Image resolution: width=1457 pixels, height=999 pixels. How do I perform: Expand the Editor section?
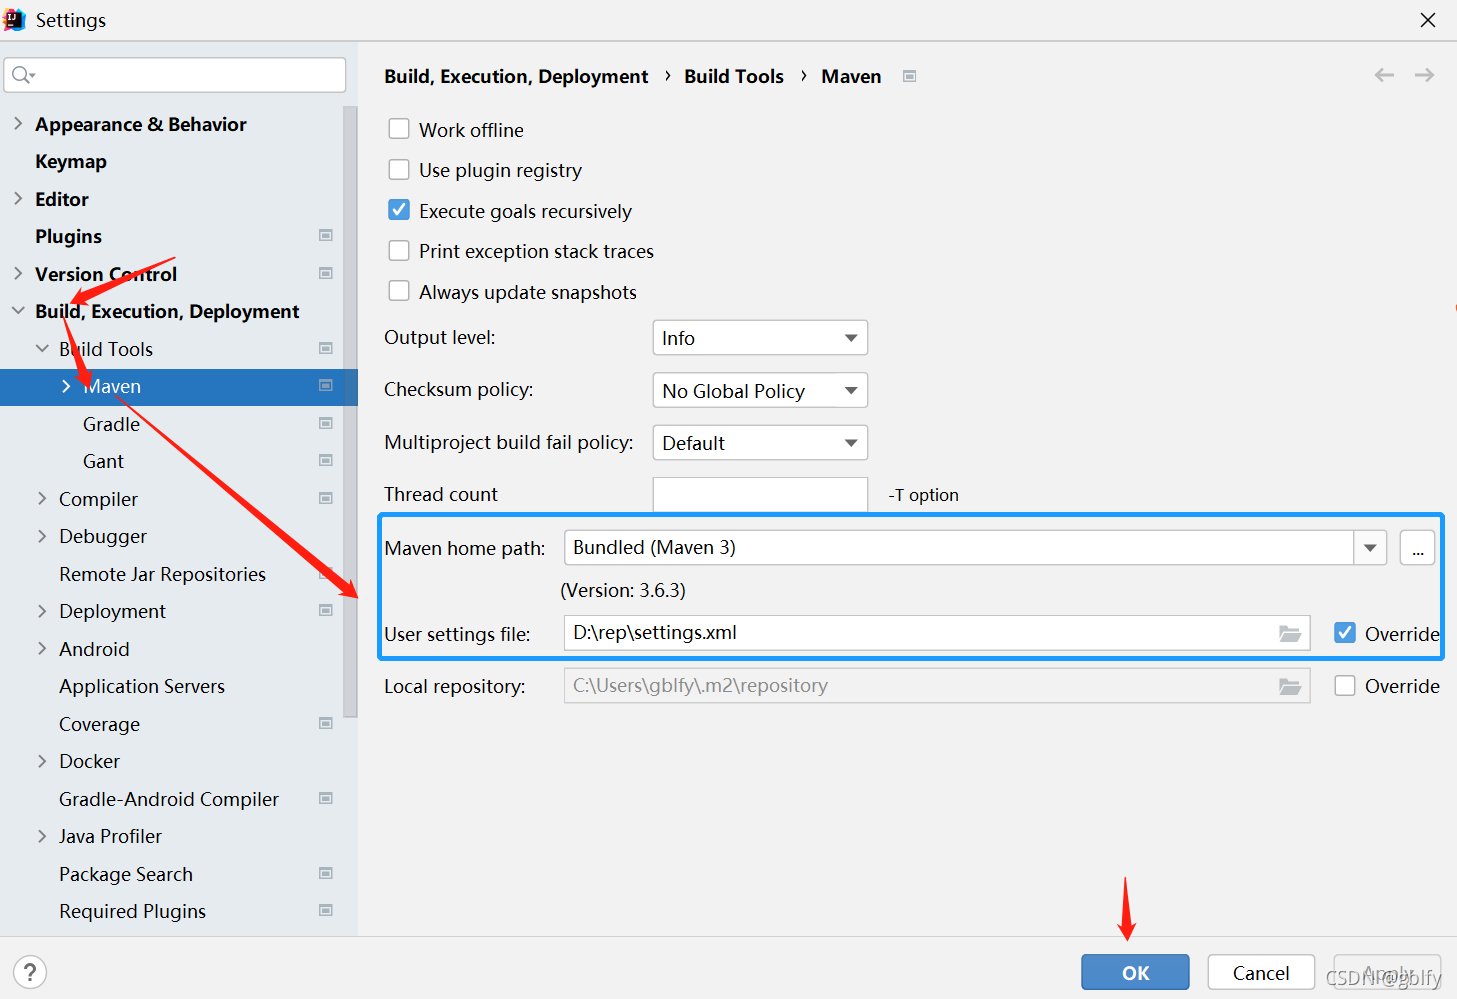[x=18, y=198]
